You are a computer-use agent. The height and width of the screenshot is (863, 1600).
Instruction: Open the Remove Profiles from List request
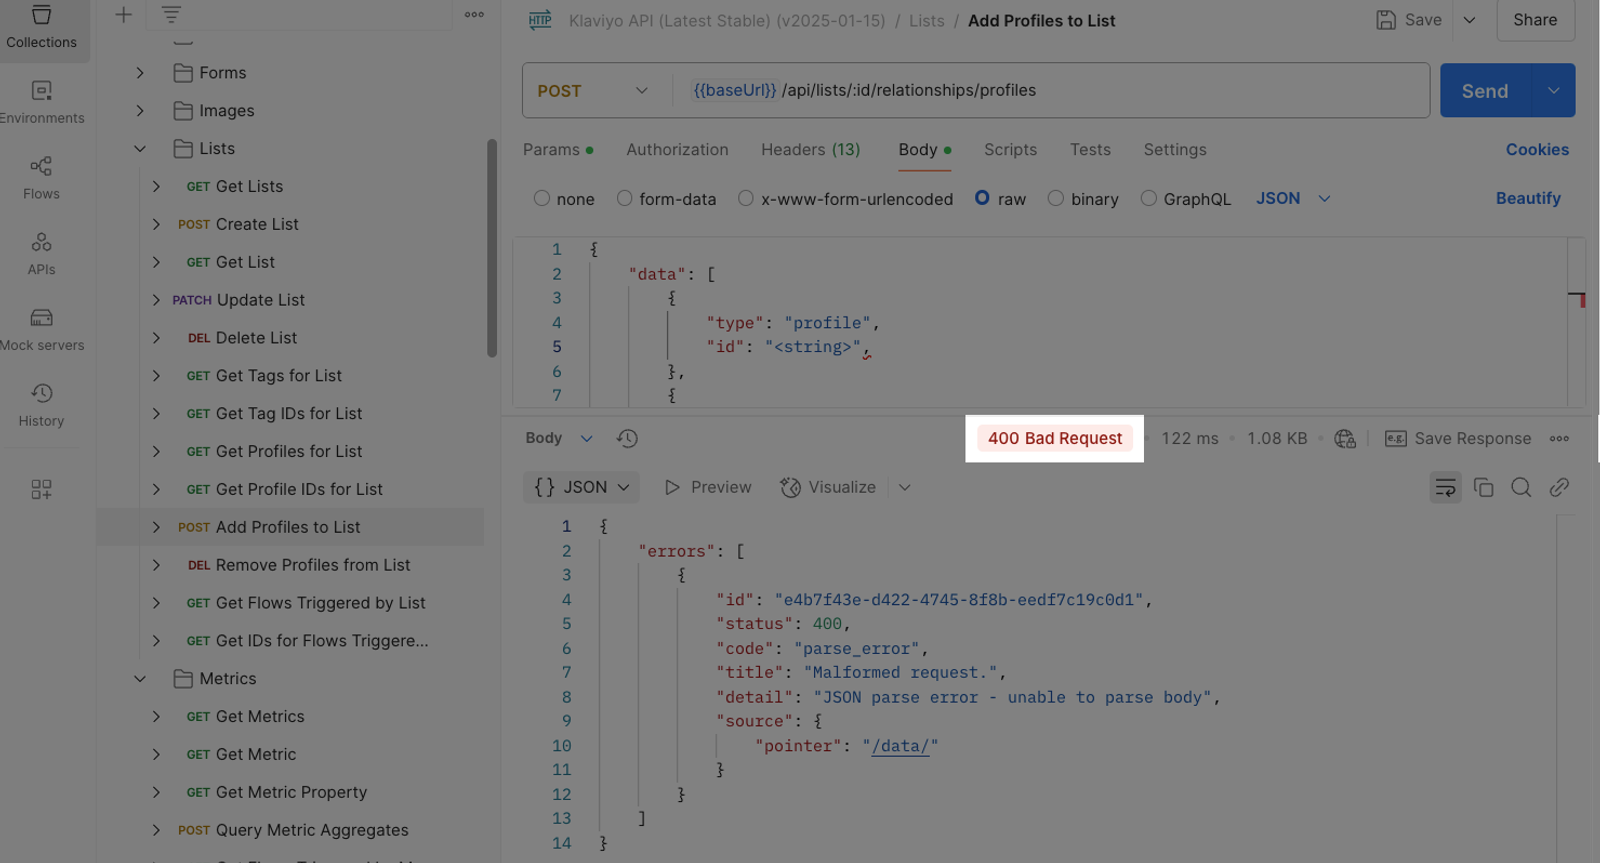pos(313,565)
